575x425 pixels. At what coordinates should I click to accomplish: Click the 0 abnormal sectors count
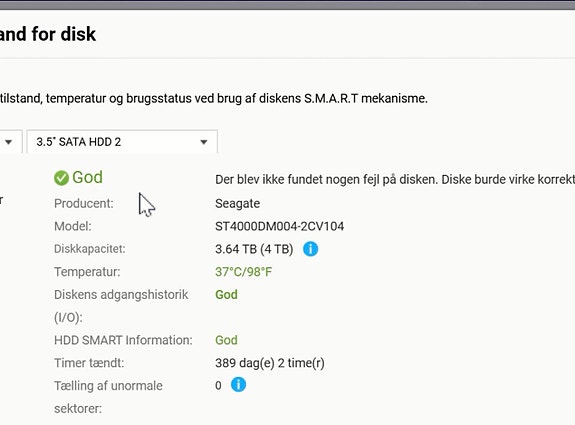click(218, 385)
